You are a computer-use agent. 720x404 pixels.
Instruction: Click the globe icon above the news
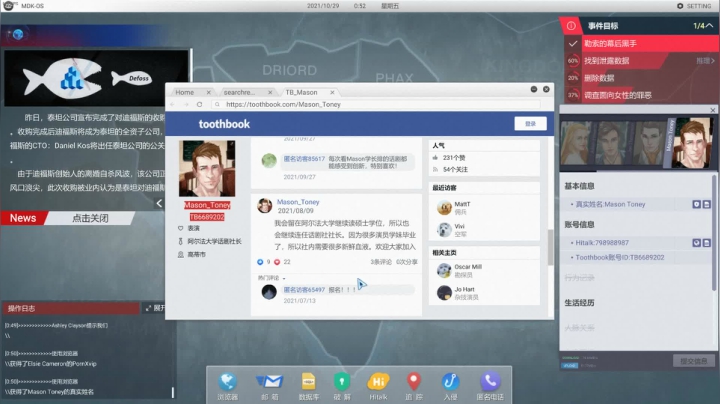coord(18,34)
